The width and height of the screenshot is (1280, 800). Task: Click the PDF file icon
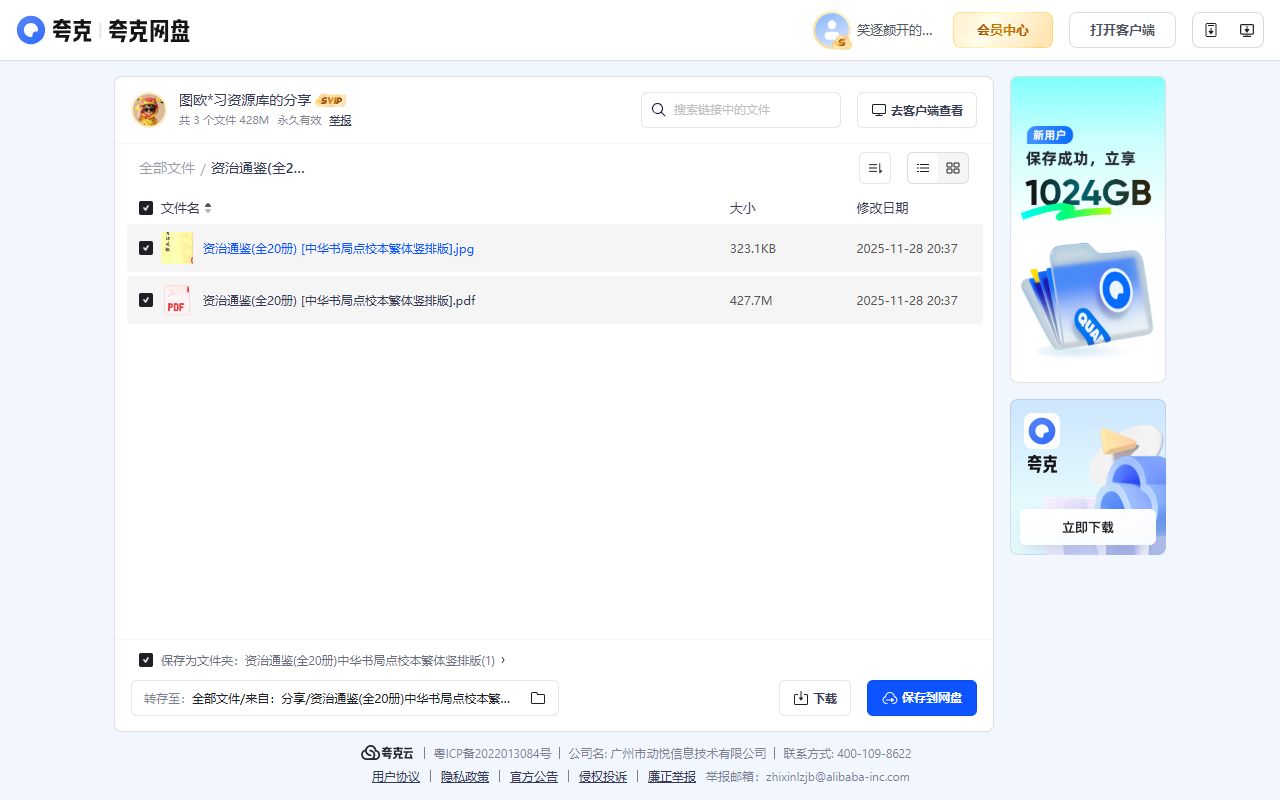pos(176,300)
